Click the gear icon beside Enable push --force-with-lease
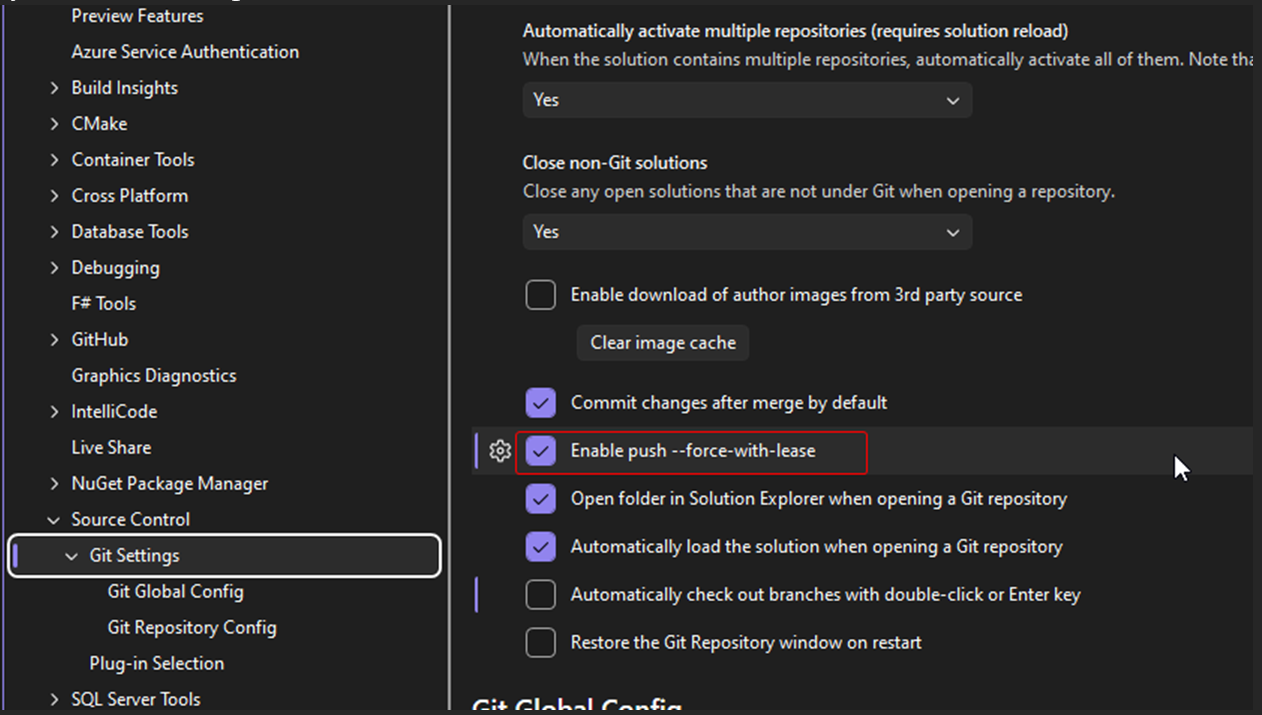 point(498,451)
